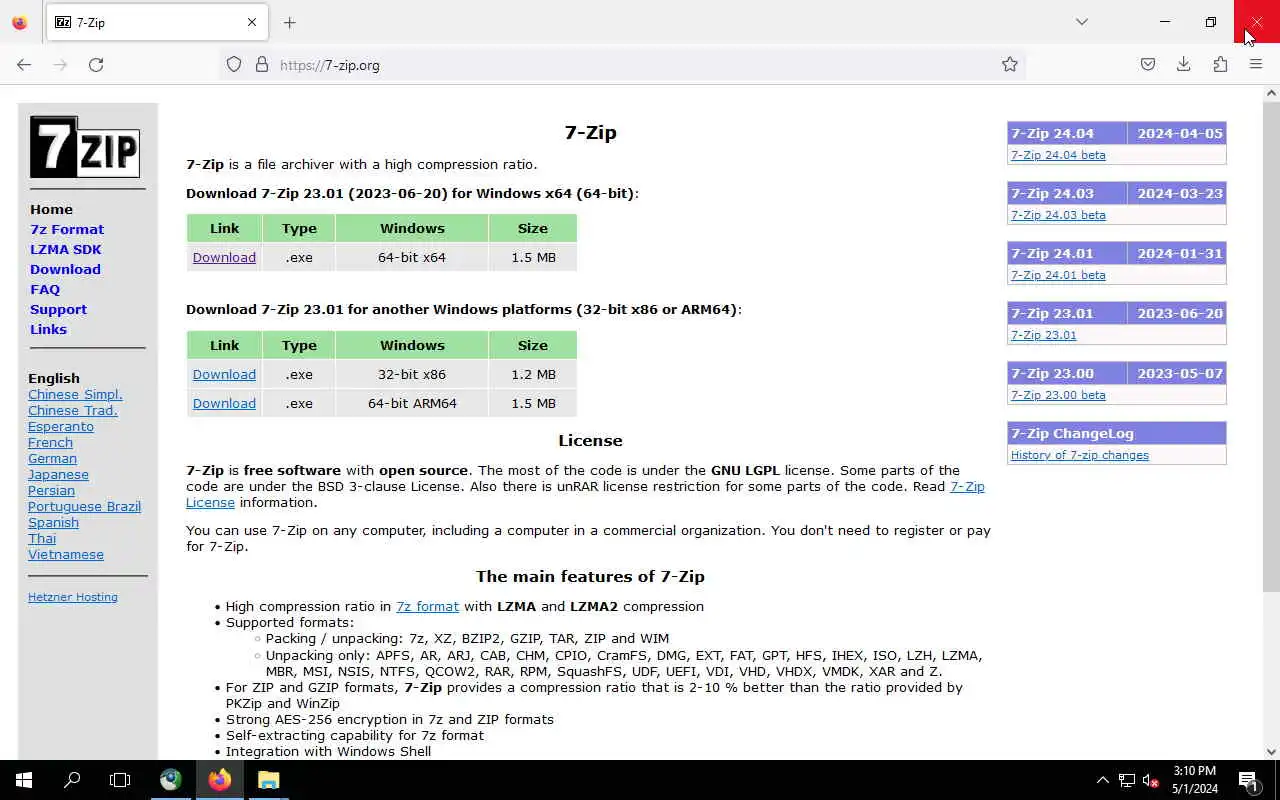Click the padlock site security icon
The height and width of the screenshot is (800, 1280).
tap(262, 65)
